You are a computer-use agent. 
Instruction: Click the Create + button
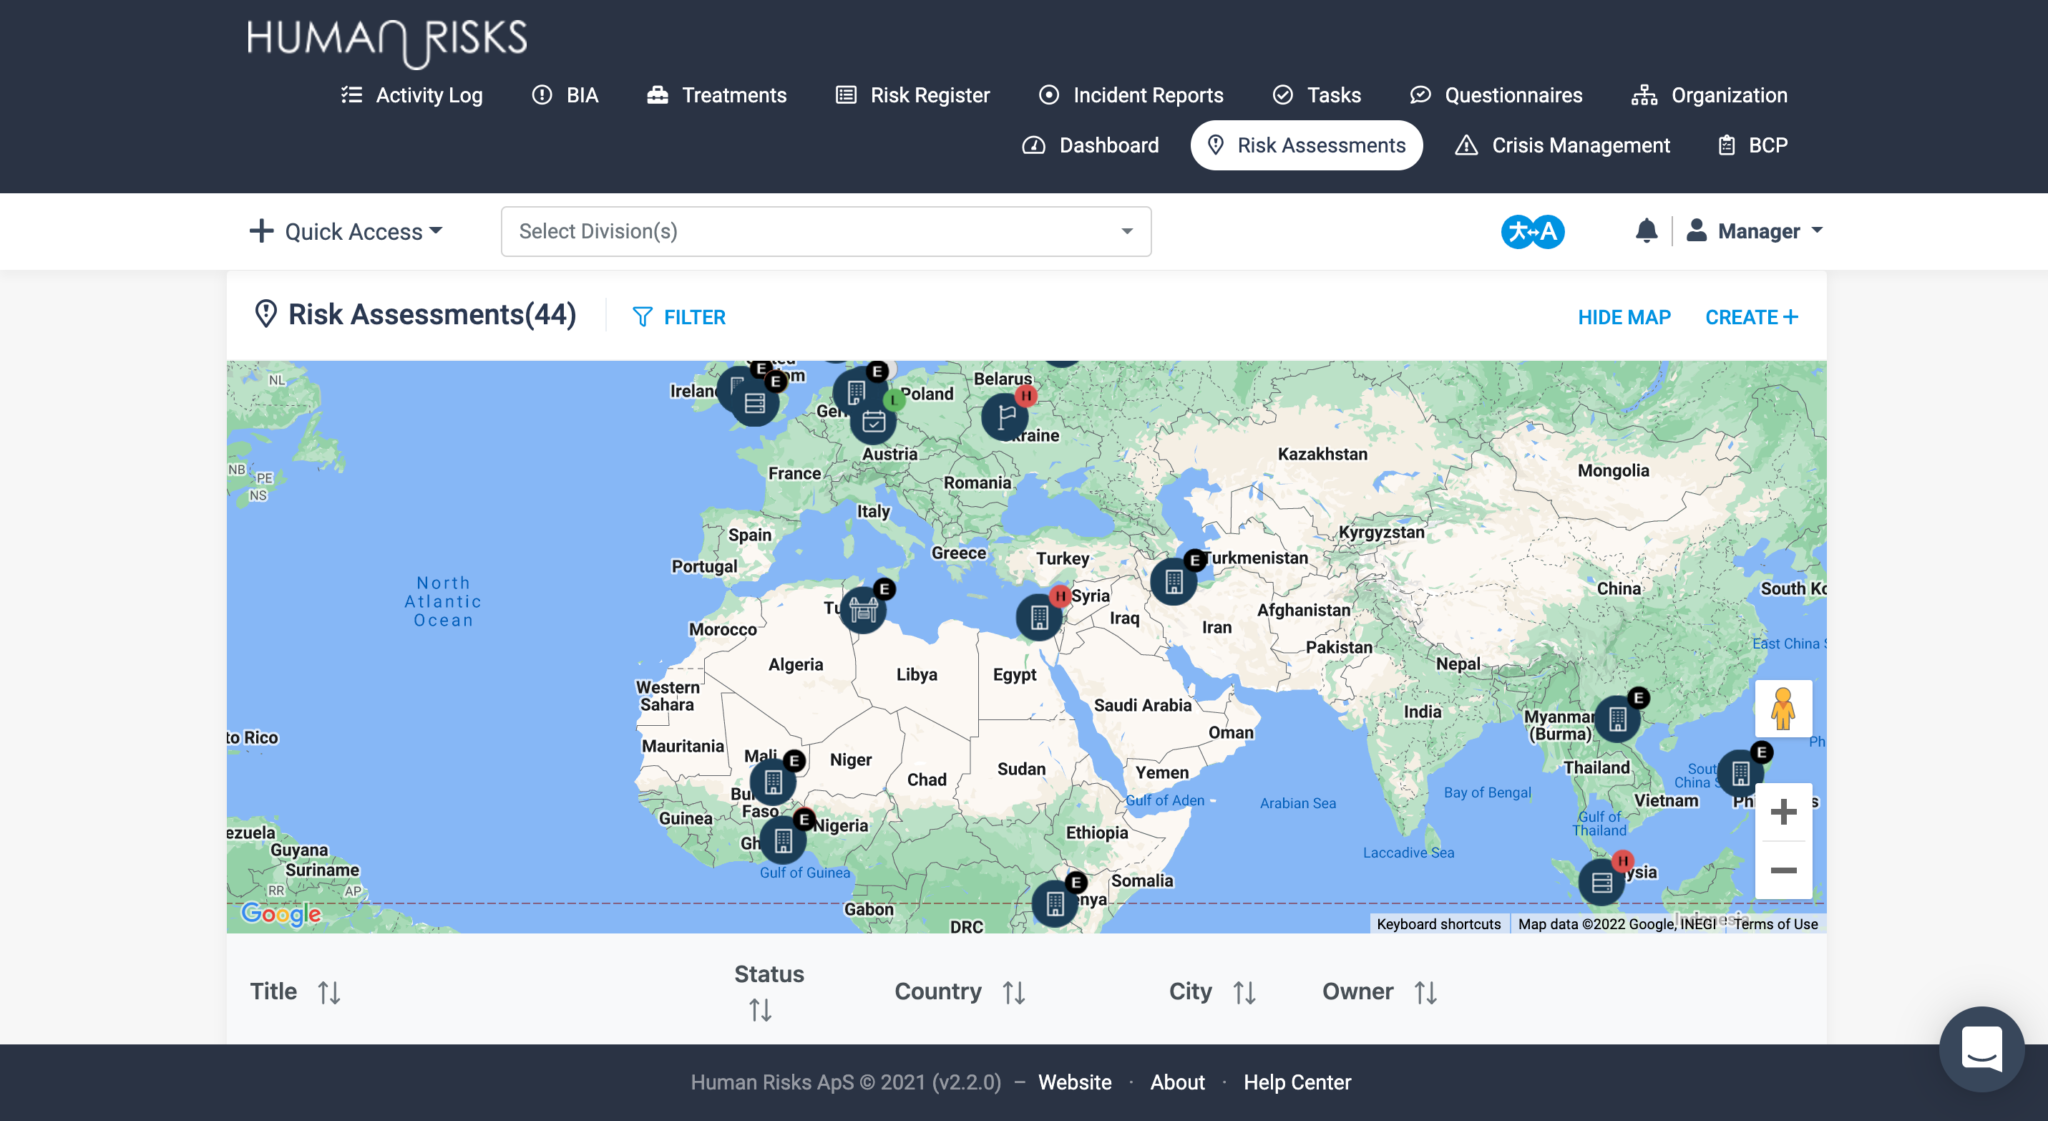(1751, 317)
